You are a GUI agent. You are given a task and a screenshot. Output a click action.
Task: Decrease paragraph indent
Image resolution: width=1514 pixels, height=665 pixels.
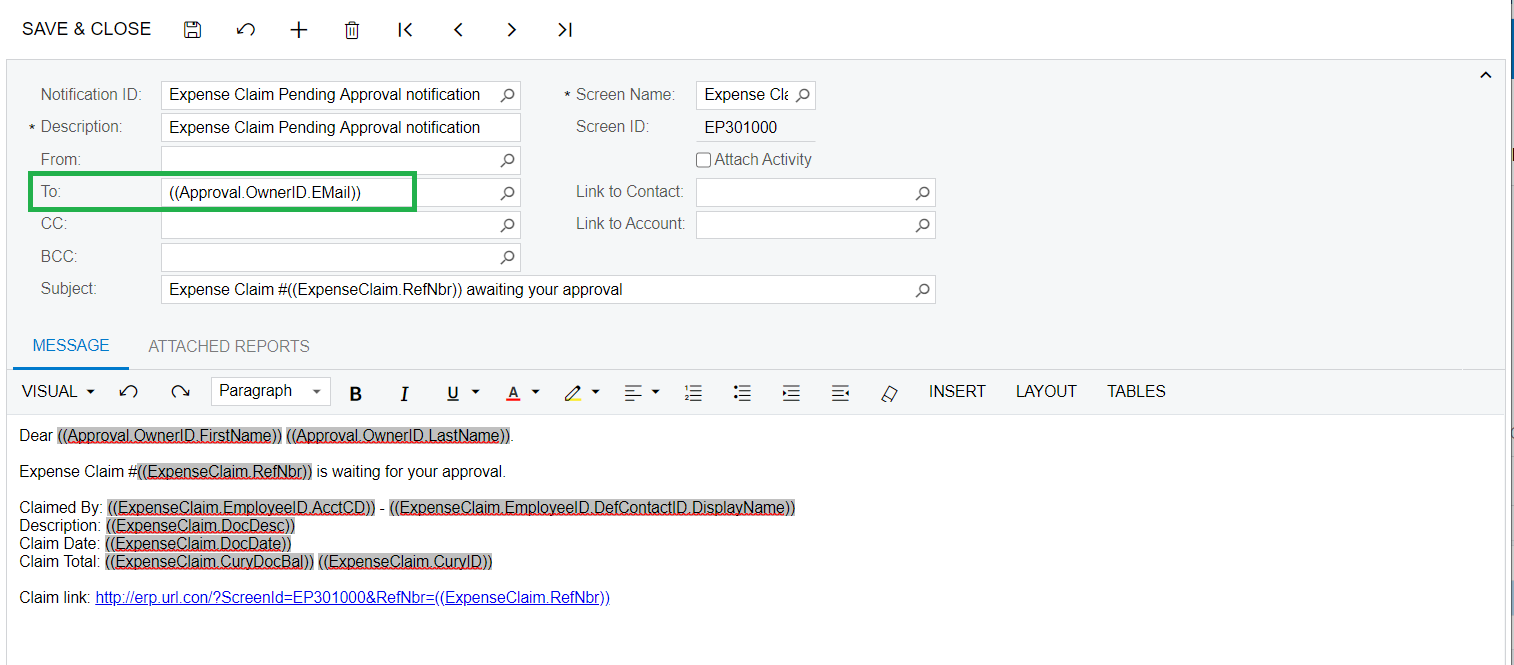point(840,393)
